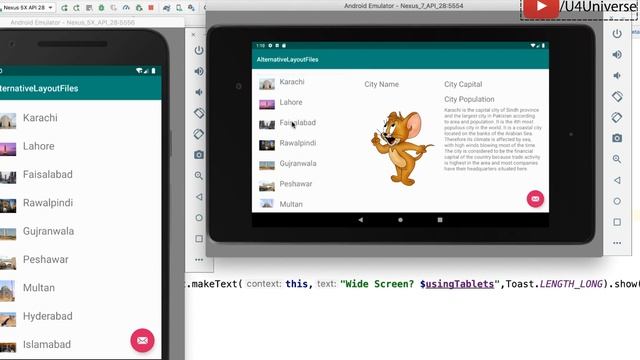Click the City Capital label on tablet

click(463, 84)
